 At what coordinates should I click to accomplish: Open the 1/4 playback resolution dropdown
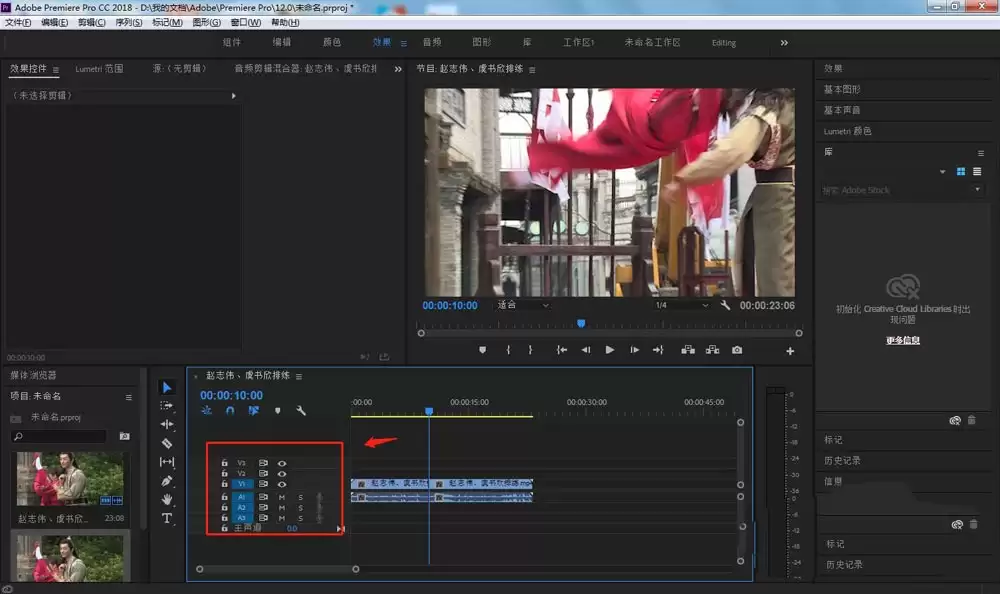(x=681, y=305)
